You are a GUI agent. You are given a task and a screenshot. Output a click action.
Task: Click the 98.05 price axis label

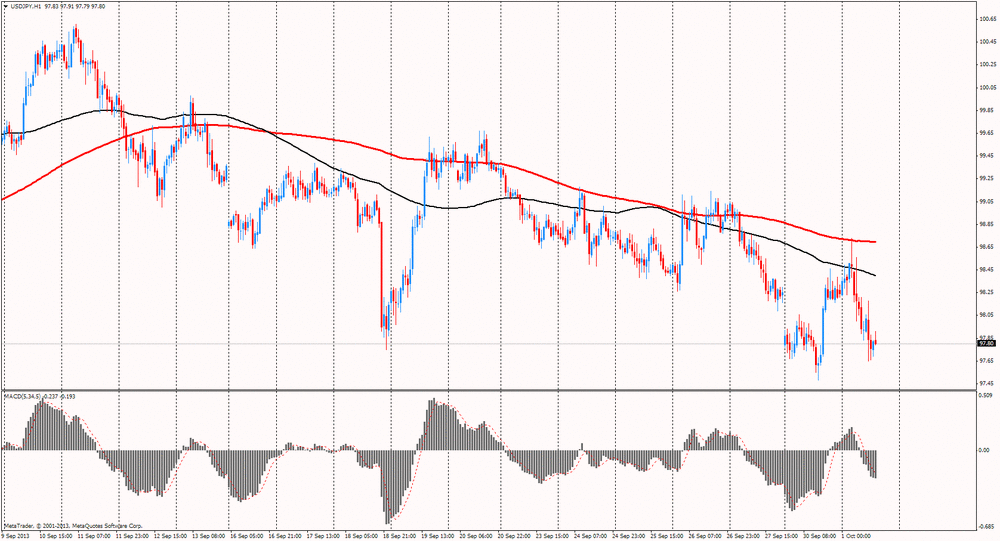(987, 315)
